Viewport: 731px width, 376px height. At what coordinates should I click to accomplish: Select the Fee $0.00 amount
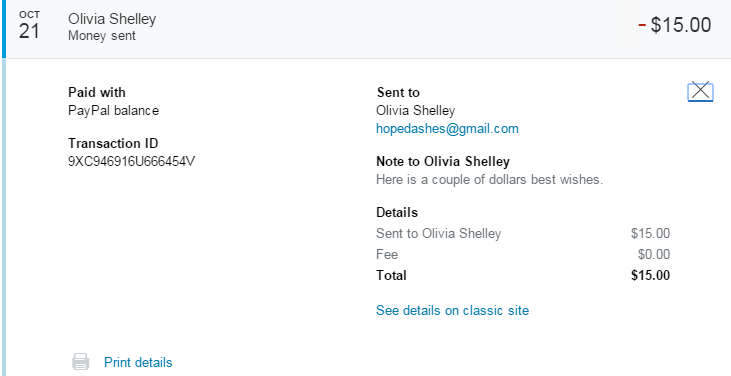654,254
